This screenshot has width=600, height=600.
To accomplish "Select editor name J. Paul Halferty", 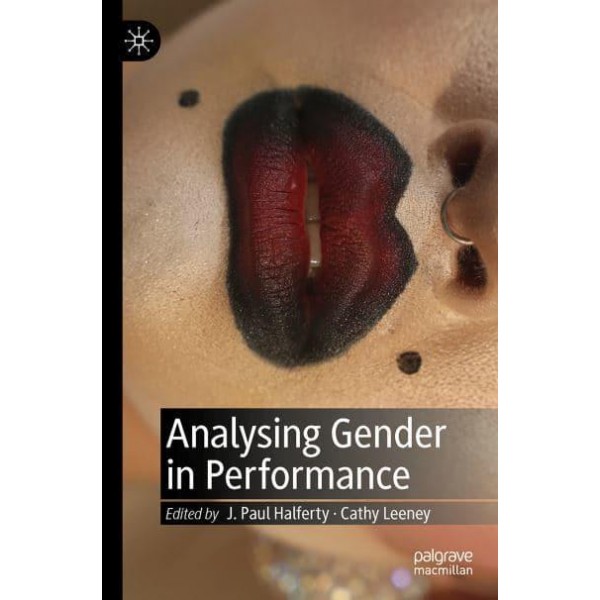I will [278, 514].
